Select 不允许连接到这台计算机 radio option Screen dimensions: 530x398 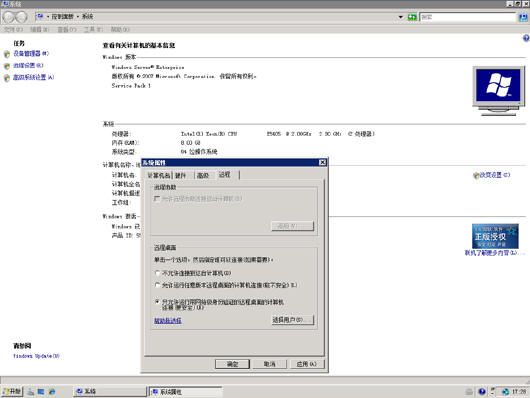click(157, 273)
